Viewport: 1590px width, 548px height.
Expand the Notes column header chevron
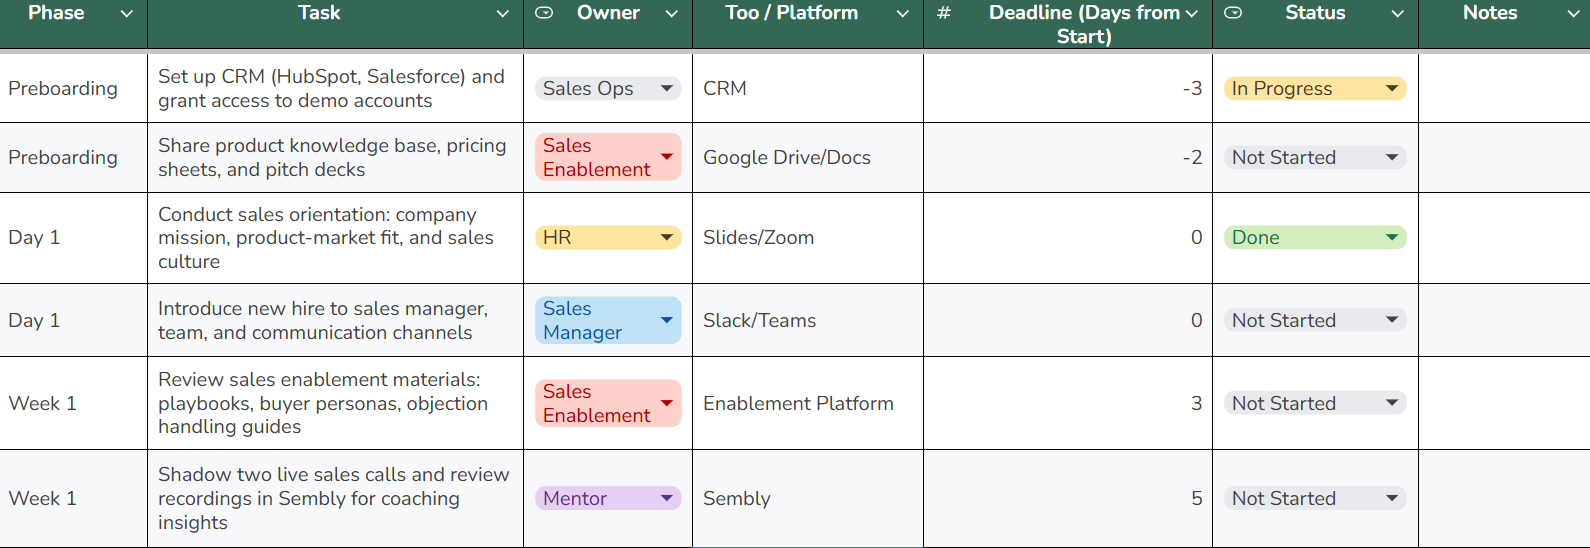tap(1572, 14)
